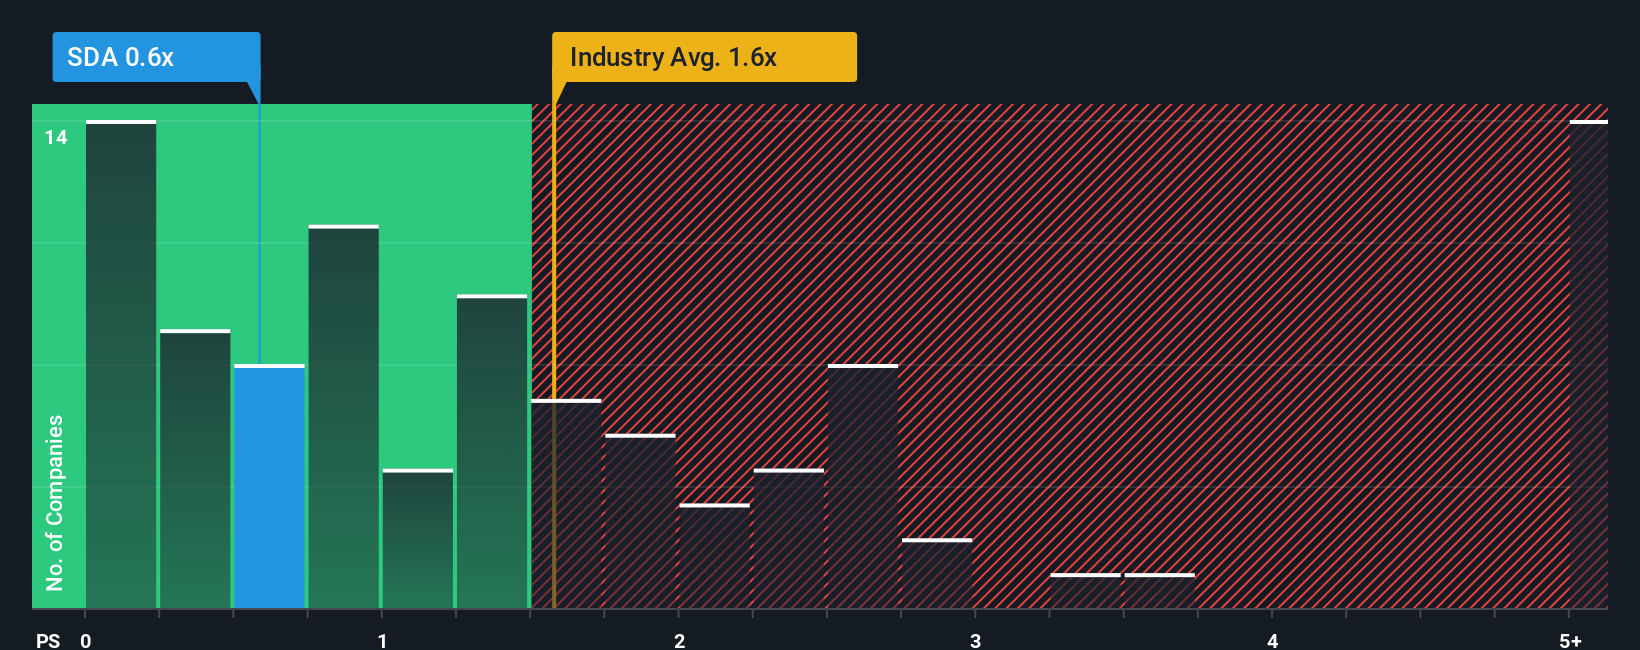Click the hatched bar between 2.75 and 3
This screenshot has width=1640, height=650.
[937, 574]
